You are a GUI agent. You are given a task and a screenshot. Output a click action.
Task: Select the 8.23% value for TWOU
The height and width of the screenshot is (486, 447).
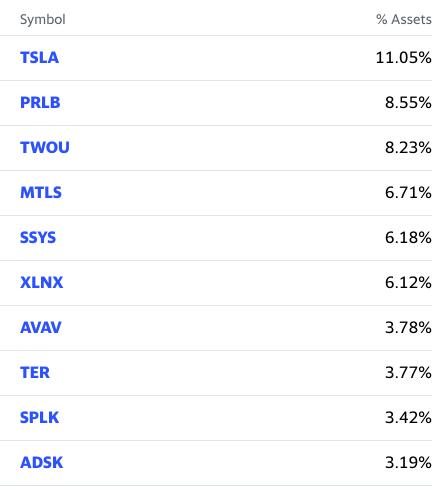tap(408, 148)
